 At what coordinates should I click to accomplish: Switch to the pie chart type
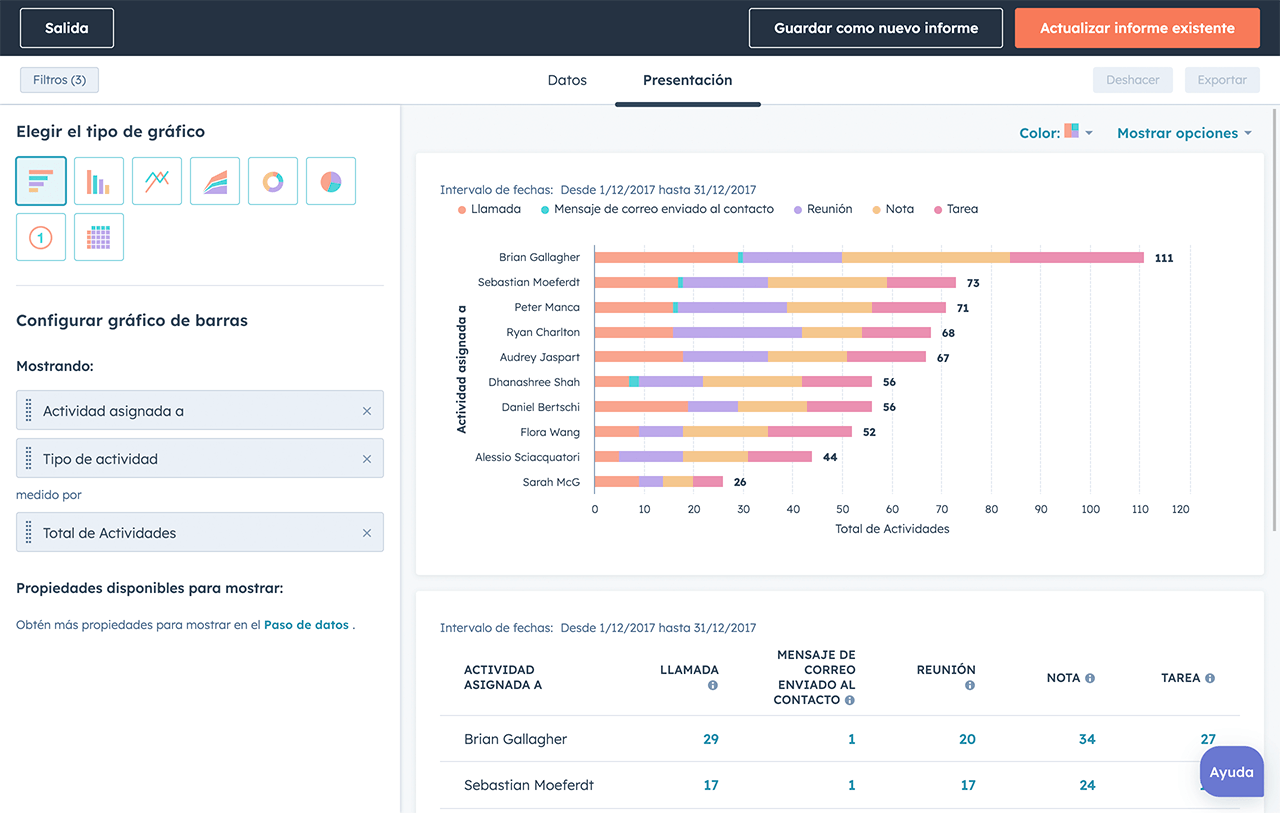(x=331, y=181)
